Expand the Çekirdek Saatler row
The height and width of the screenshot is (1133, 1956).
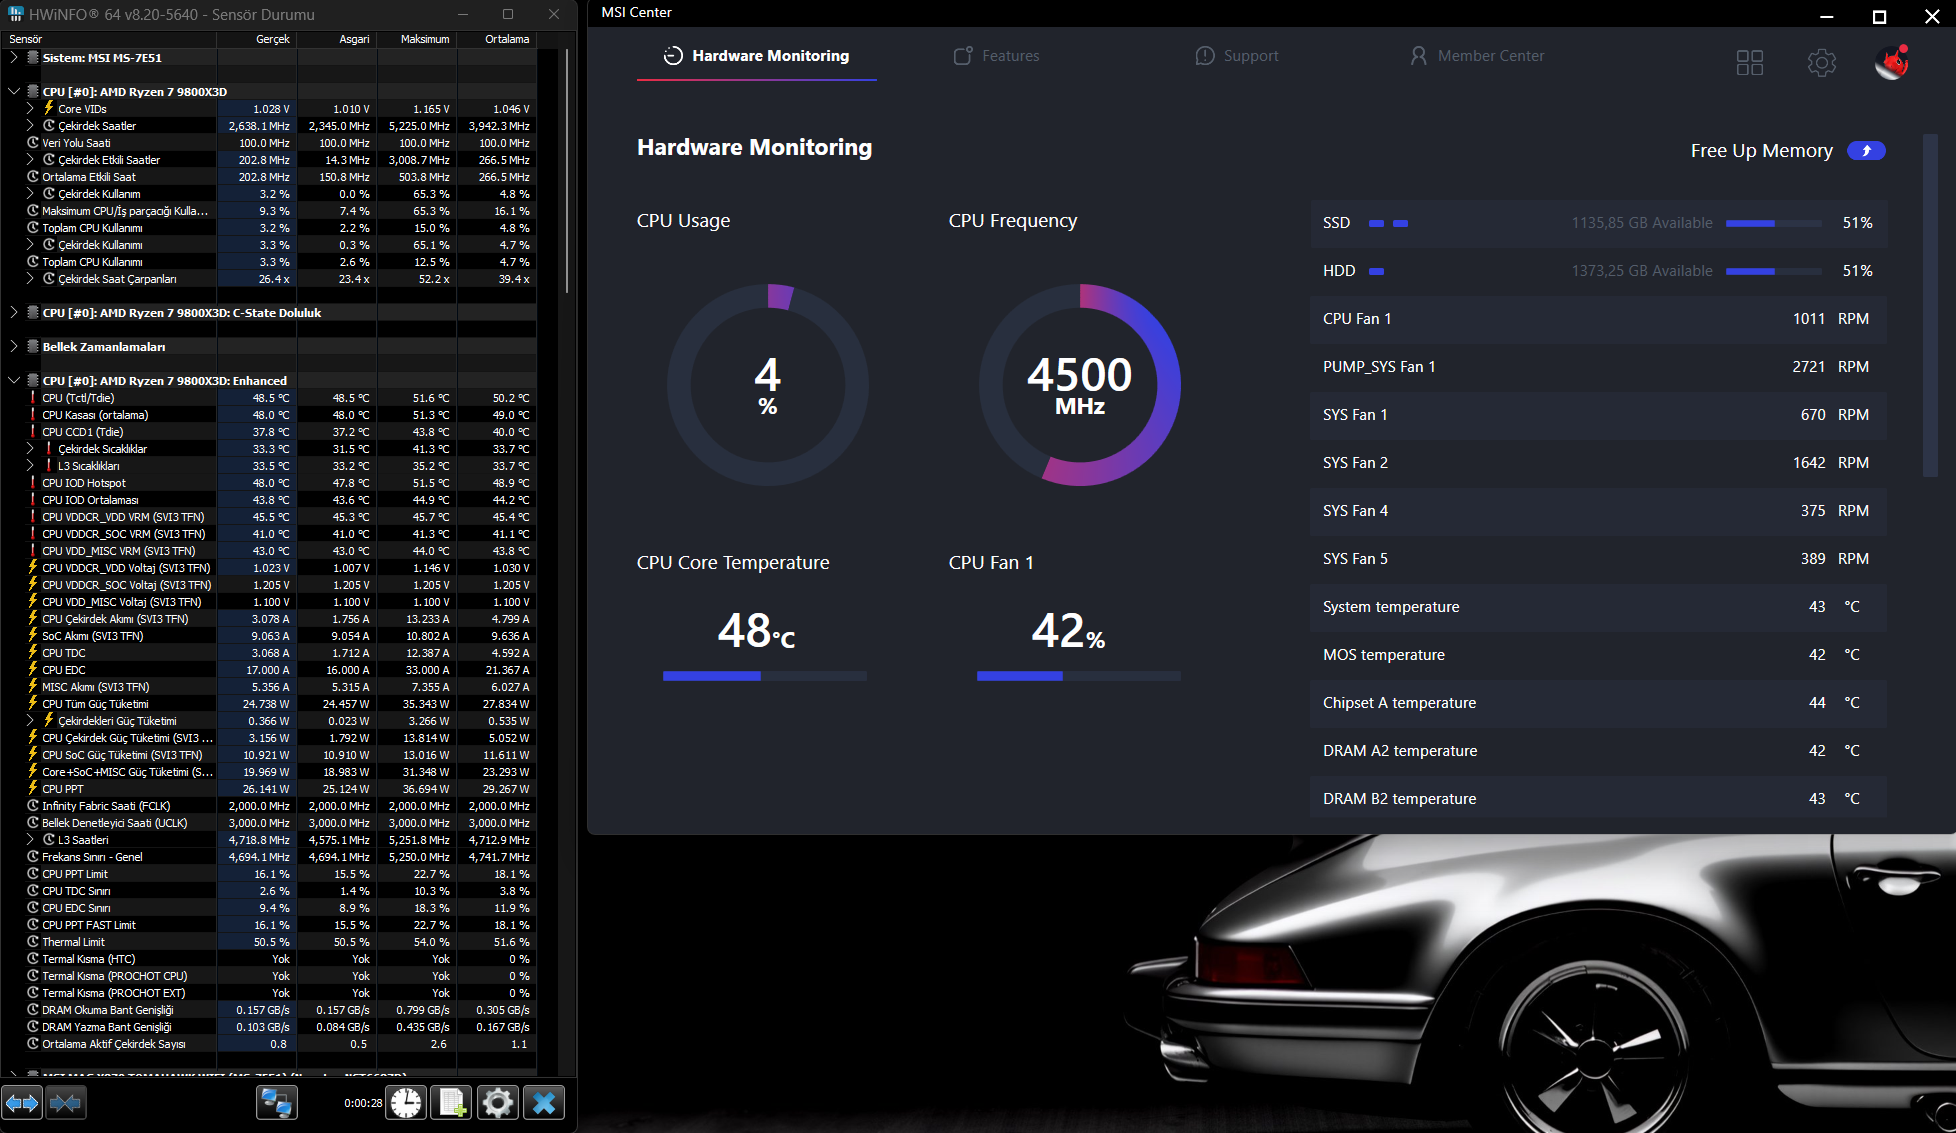30,125
